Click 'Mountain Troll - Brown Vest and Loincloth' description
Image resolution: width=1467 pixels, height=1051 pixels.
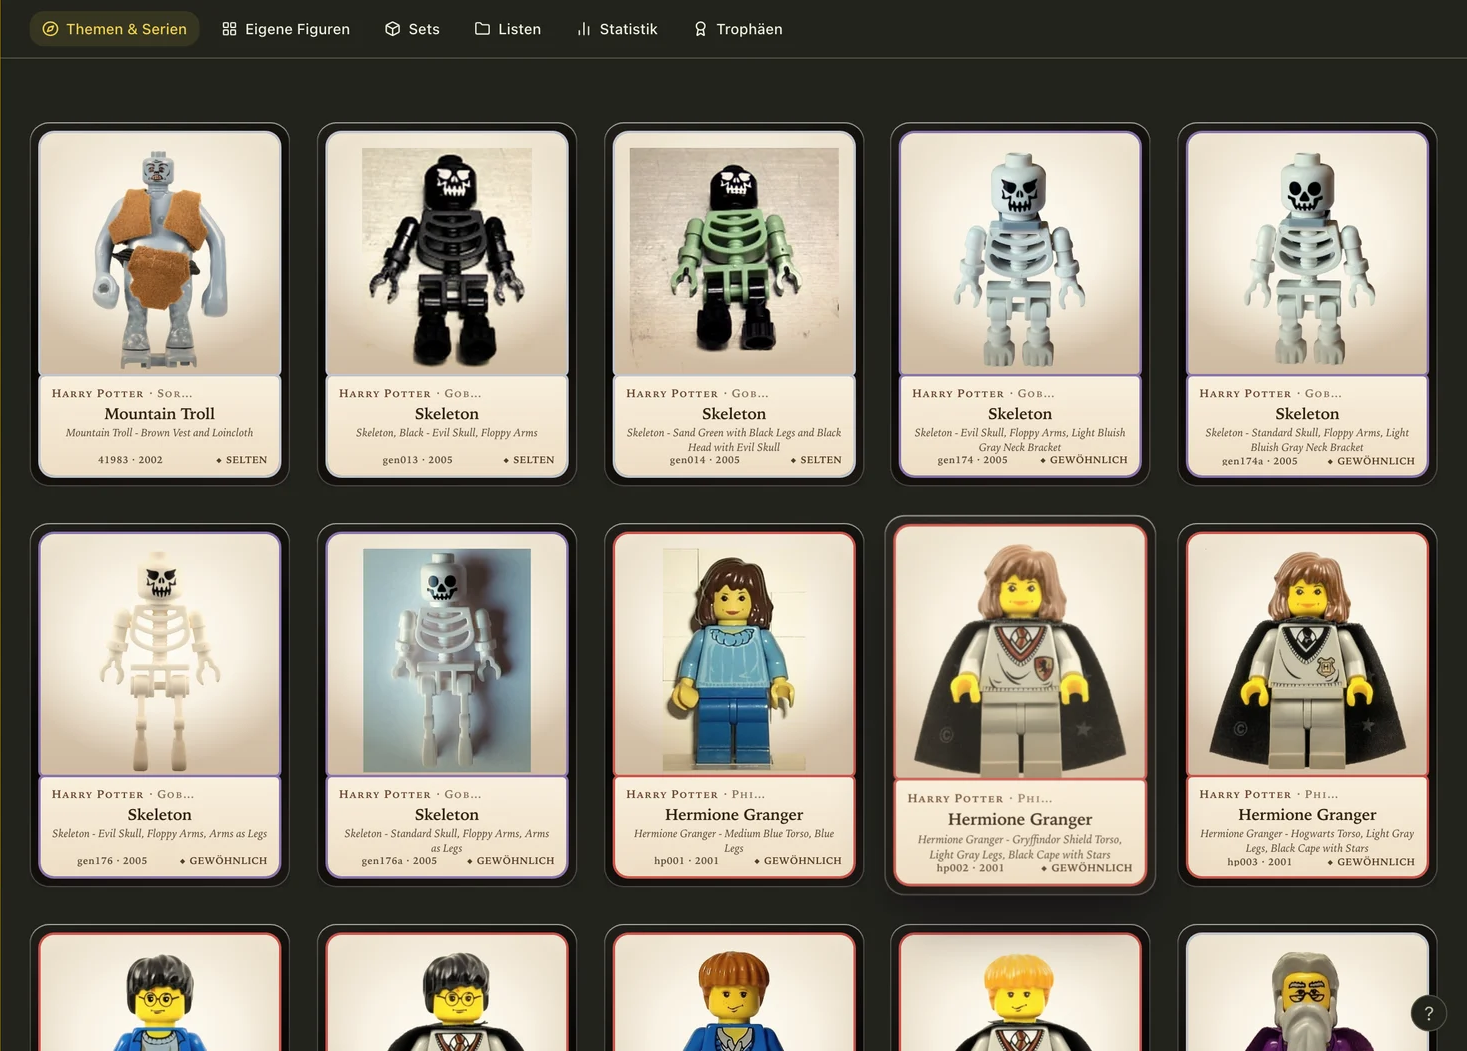160,433
